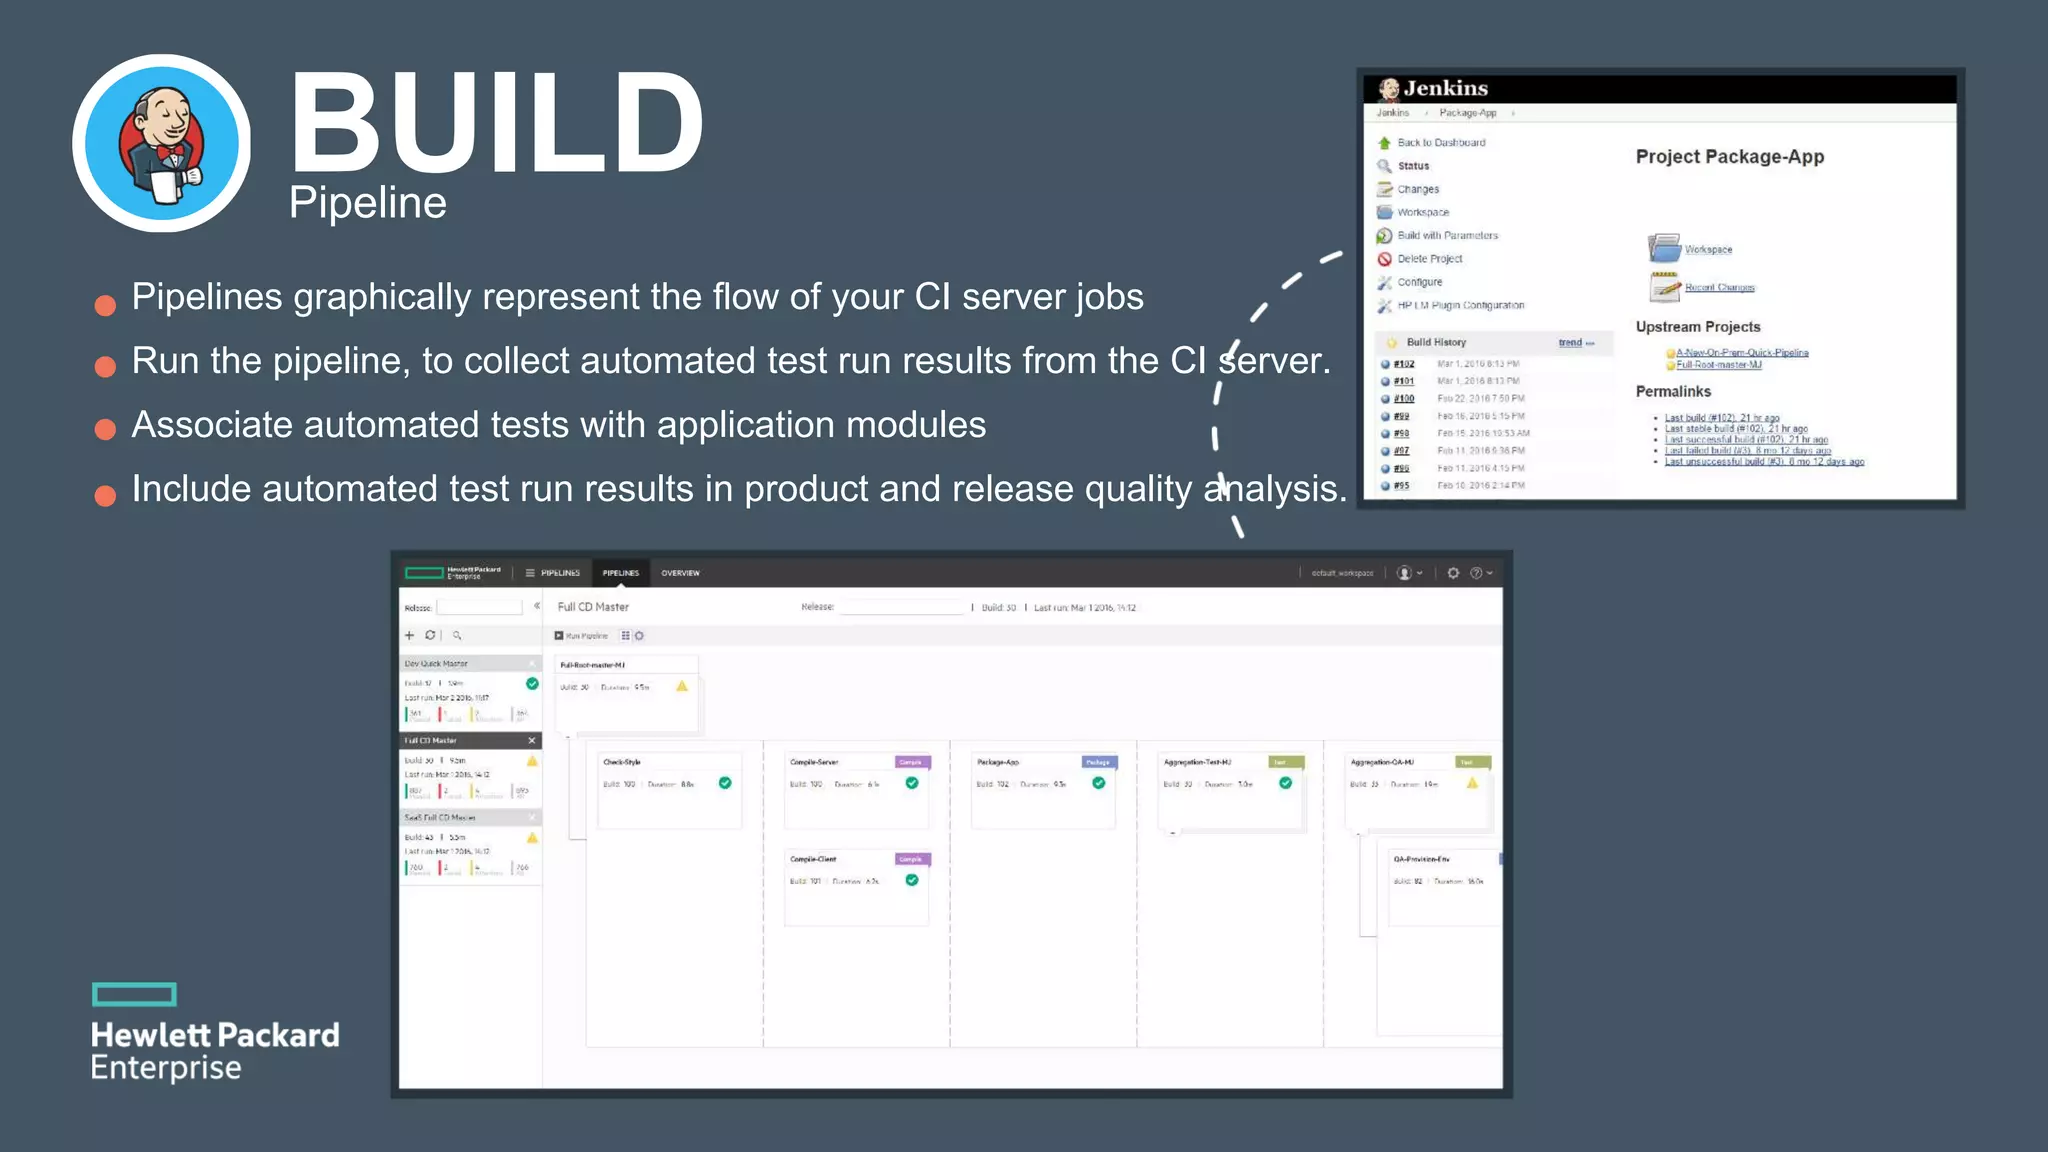2048x1152 pixels.
Task: Click the trend link in Build History
Action: coord(1570,342)
